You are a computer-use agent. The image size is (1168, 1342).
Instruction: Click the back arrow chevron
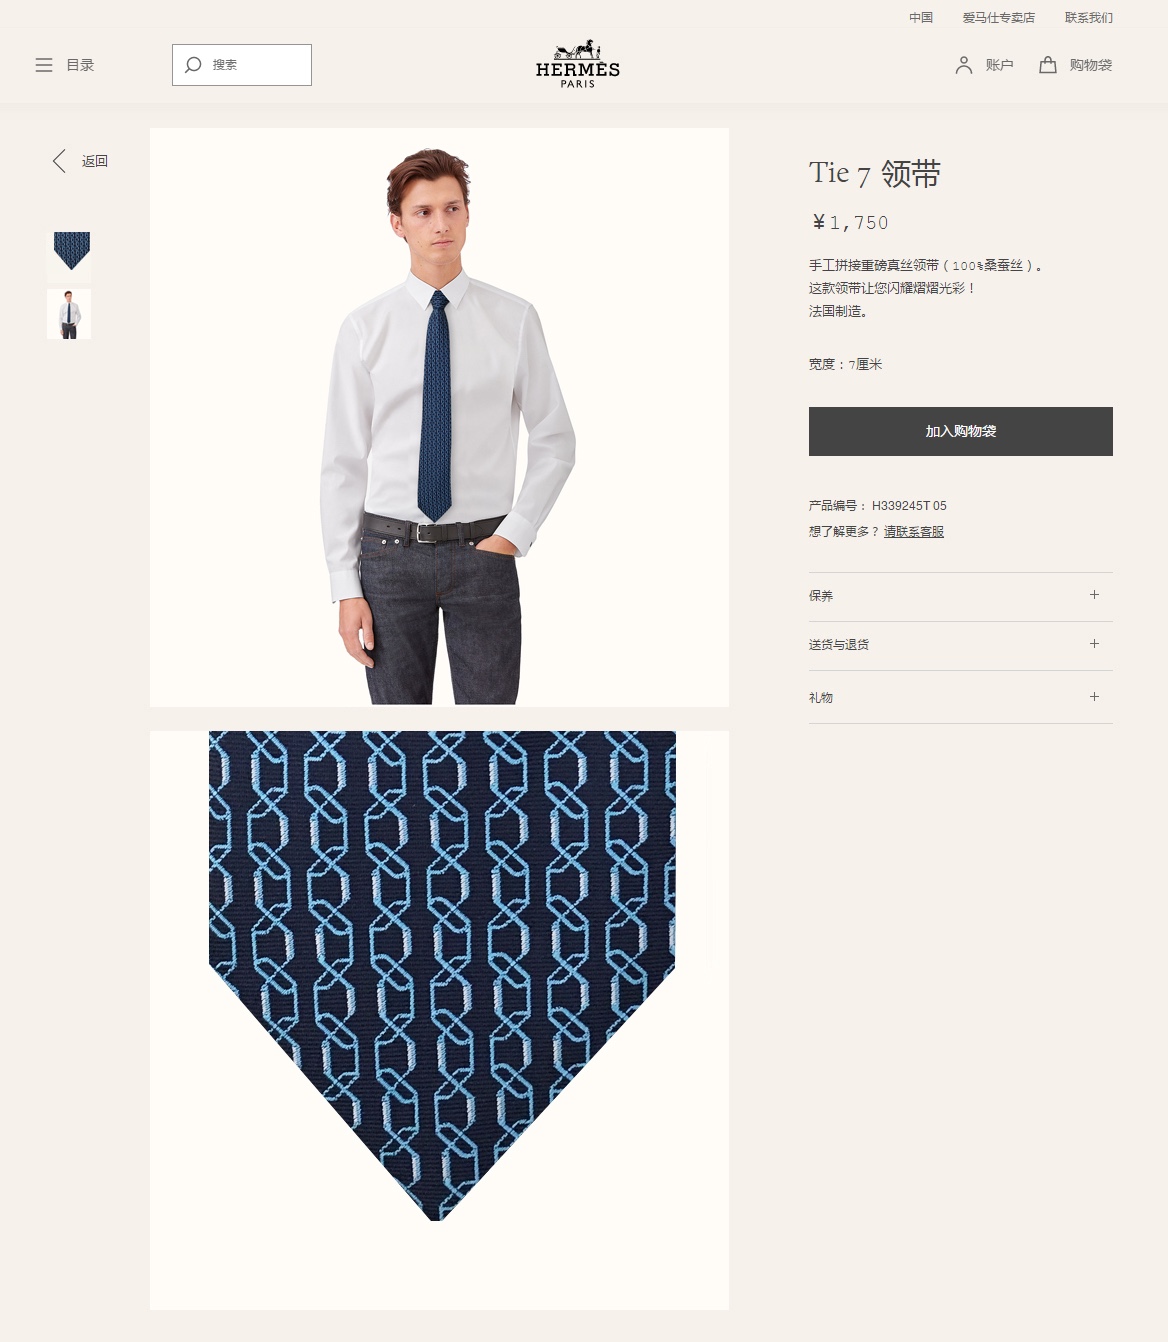click(x=59, y=161)
